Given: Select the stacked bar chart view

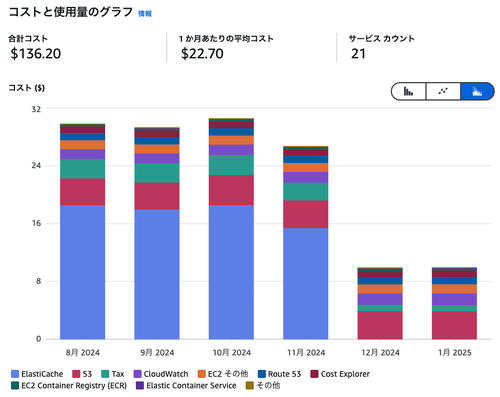Looking at the screenshot, I should [477, 91].
